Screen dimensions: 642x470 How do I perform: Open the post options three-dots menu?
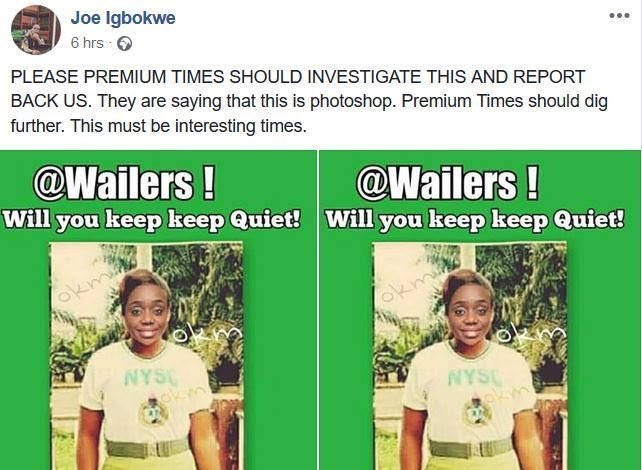click(619, 16)
